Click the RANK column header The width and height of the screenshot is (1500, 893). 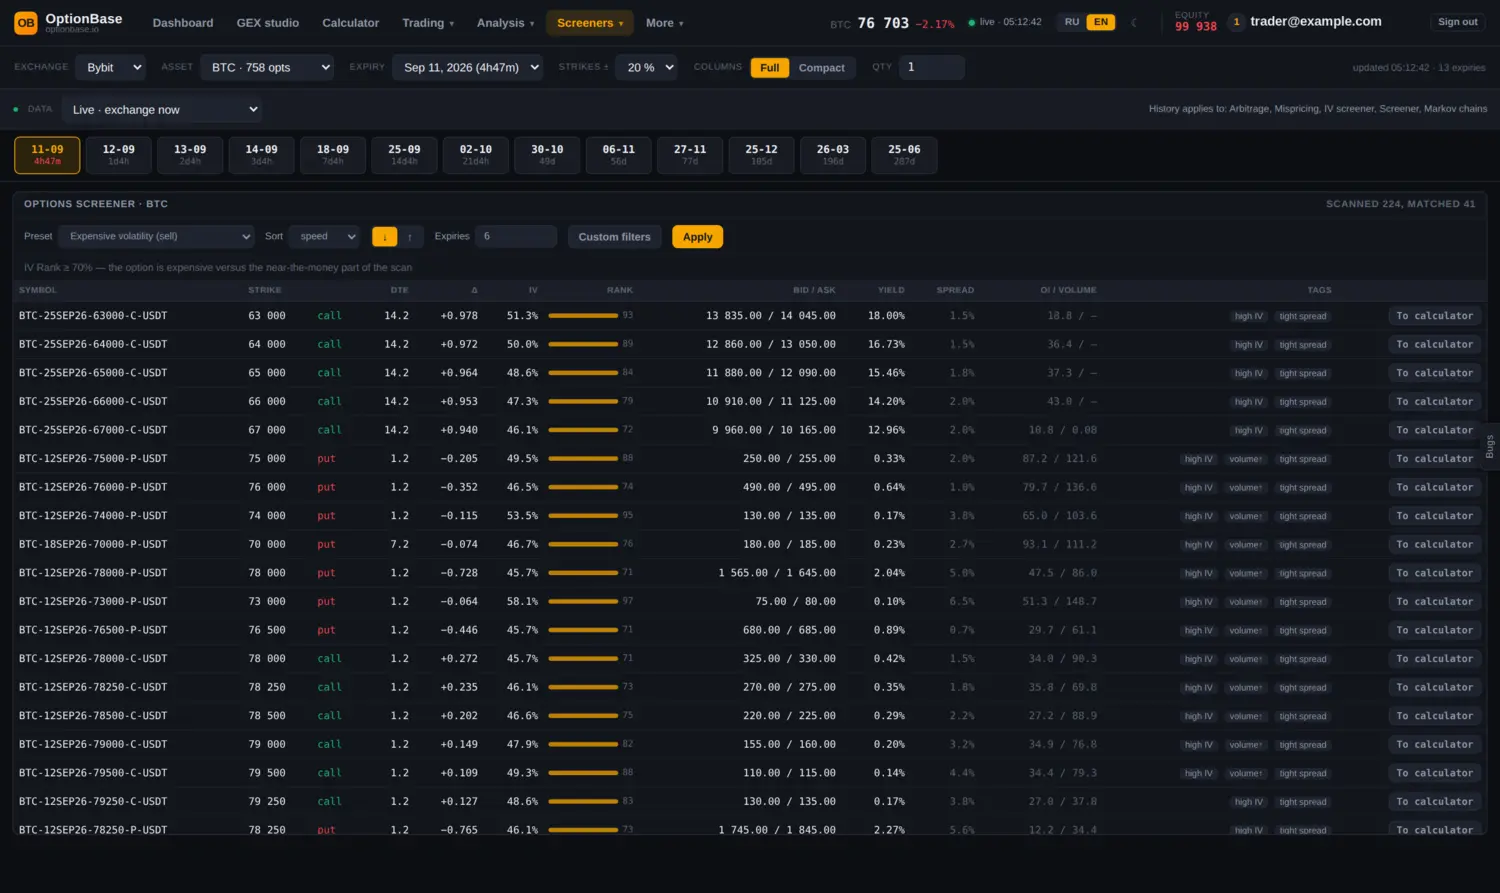[x=620, y=290]
